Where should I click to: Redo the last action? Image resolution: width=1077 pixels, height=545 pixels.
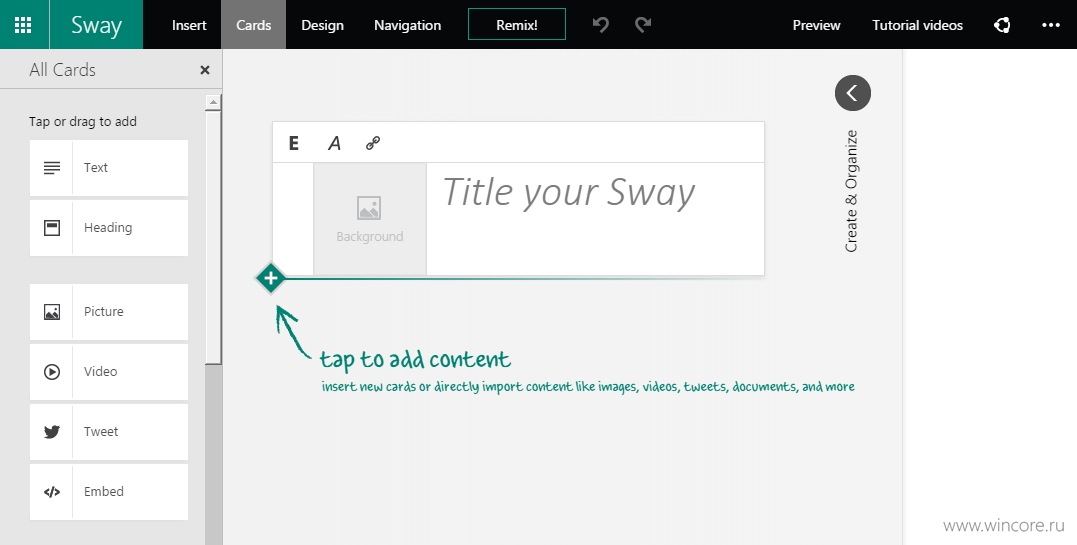[643, 25]
